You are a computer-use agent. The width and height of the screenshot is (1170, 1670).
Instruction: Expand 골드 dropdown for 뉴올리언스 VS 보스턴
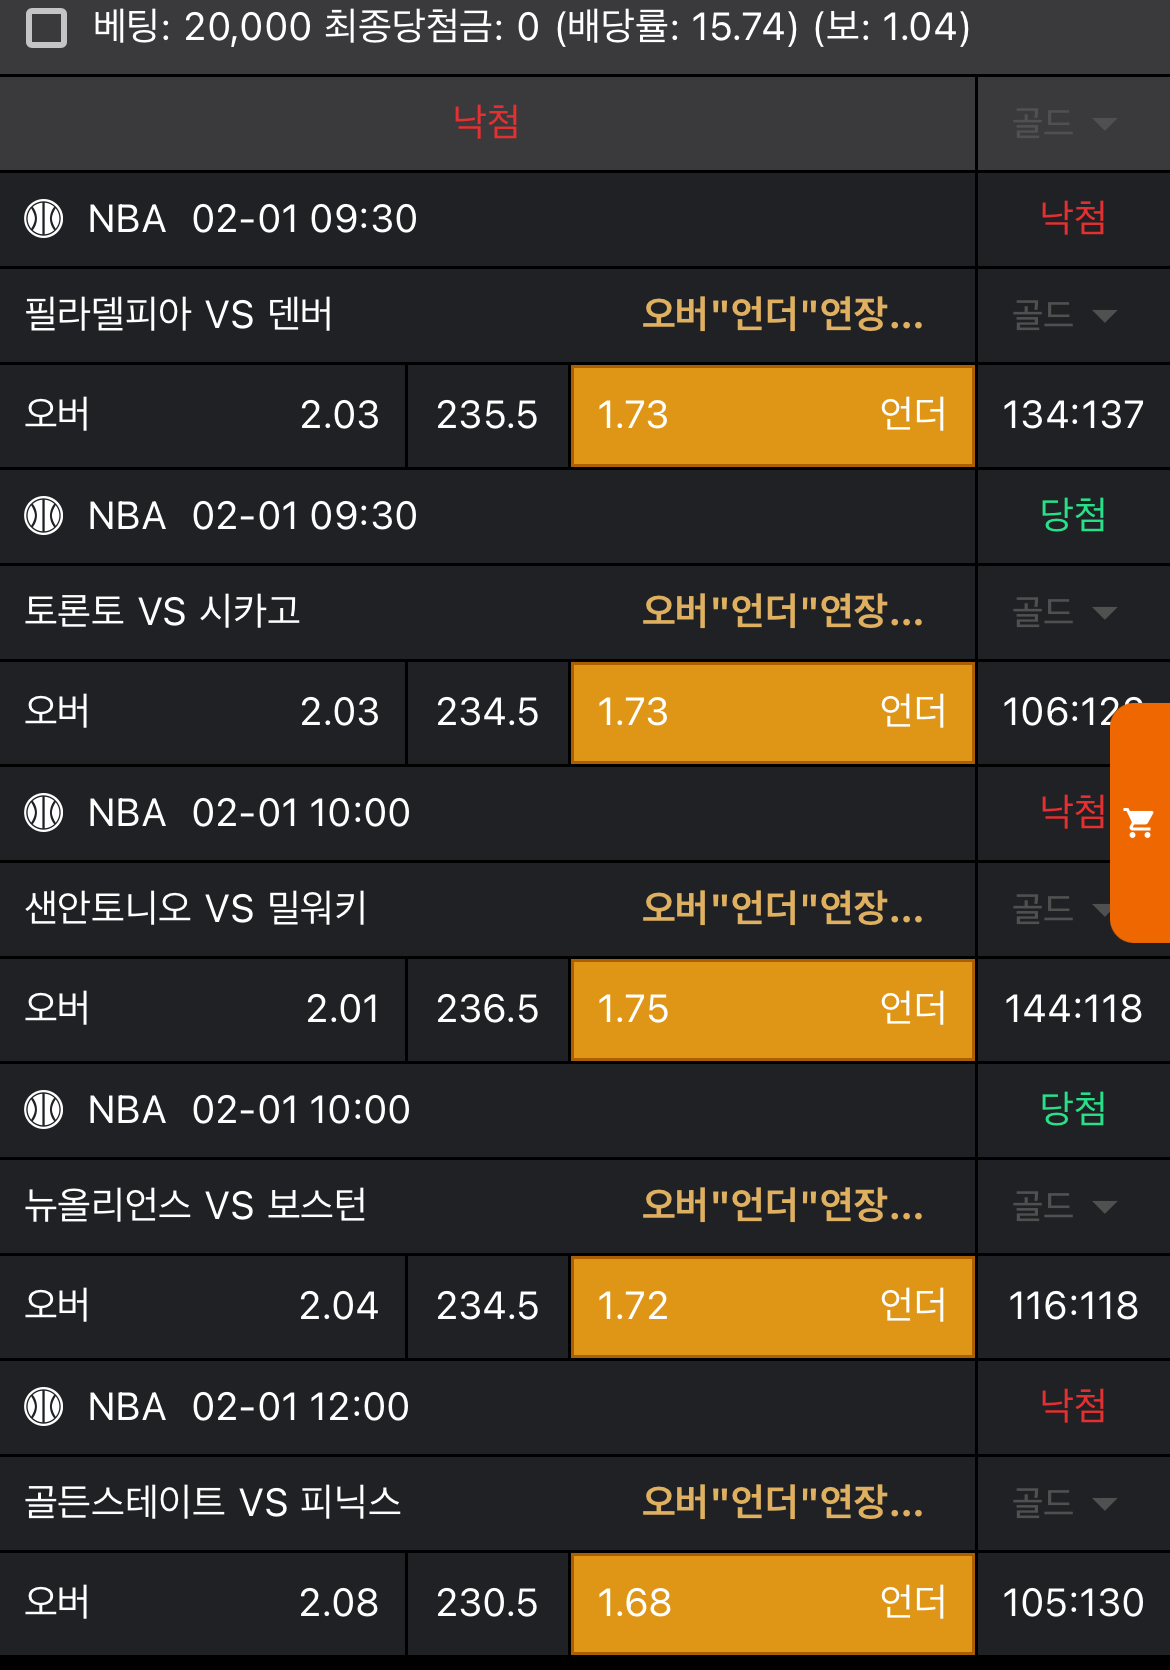[x=1064, y=1206]
